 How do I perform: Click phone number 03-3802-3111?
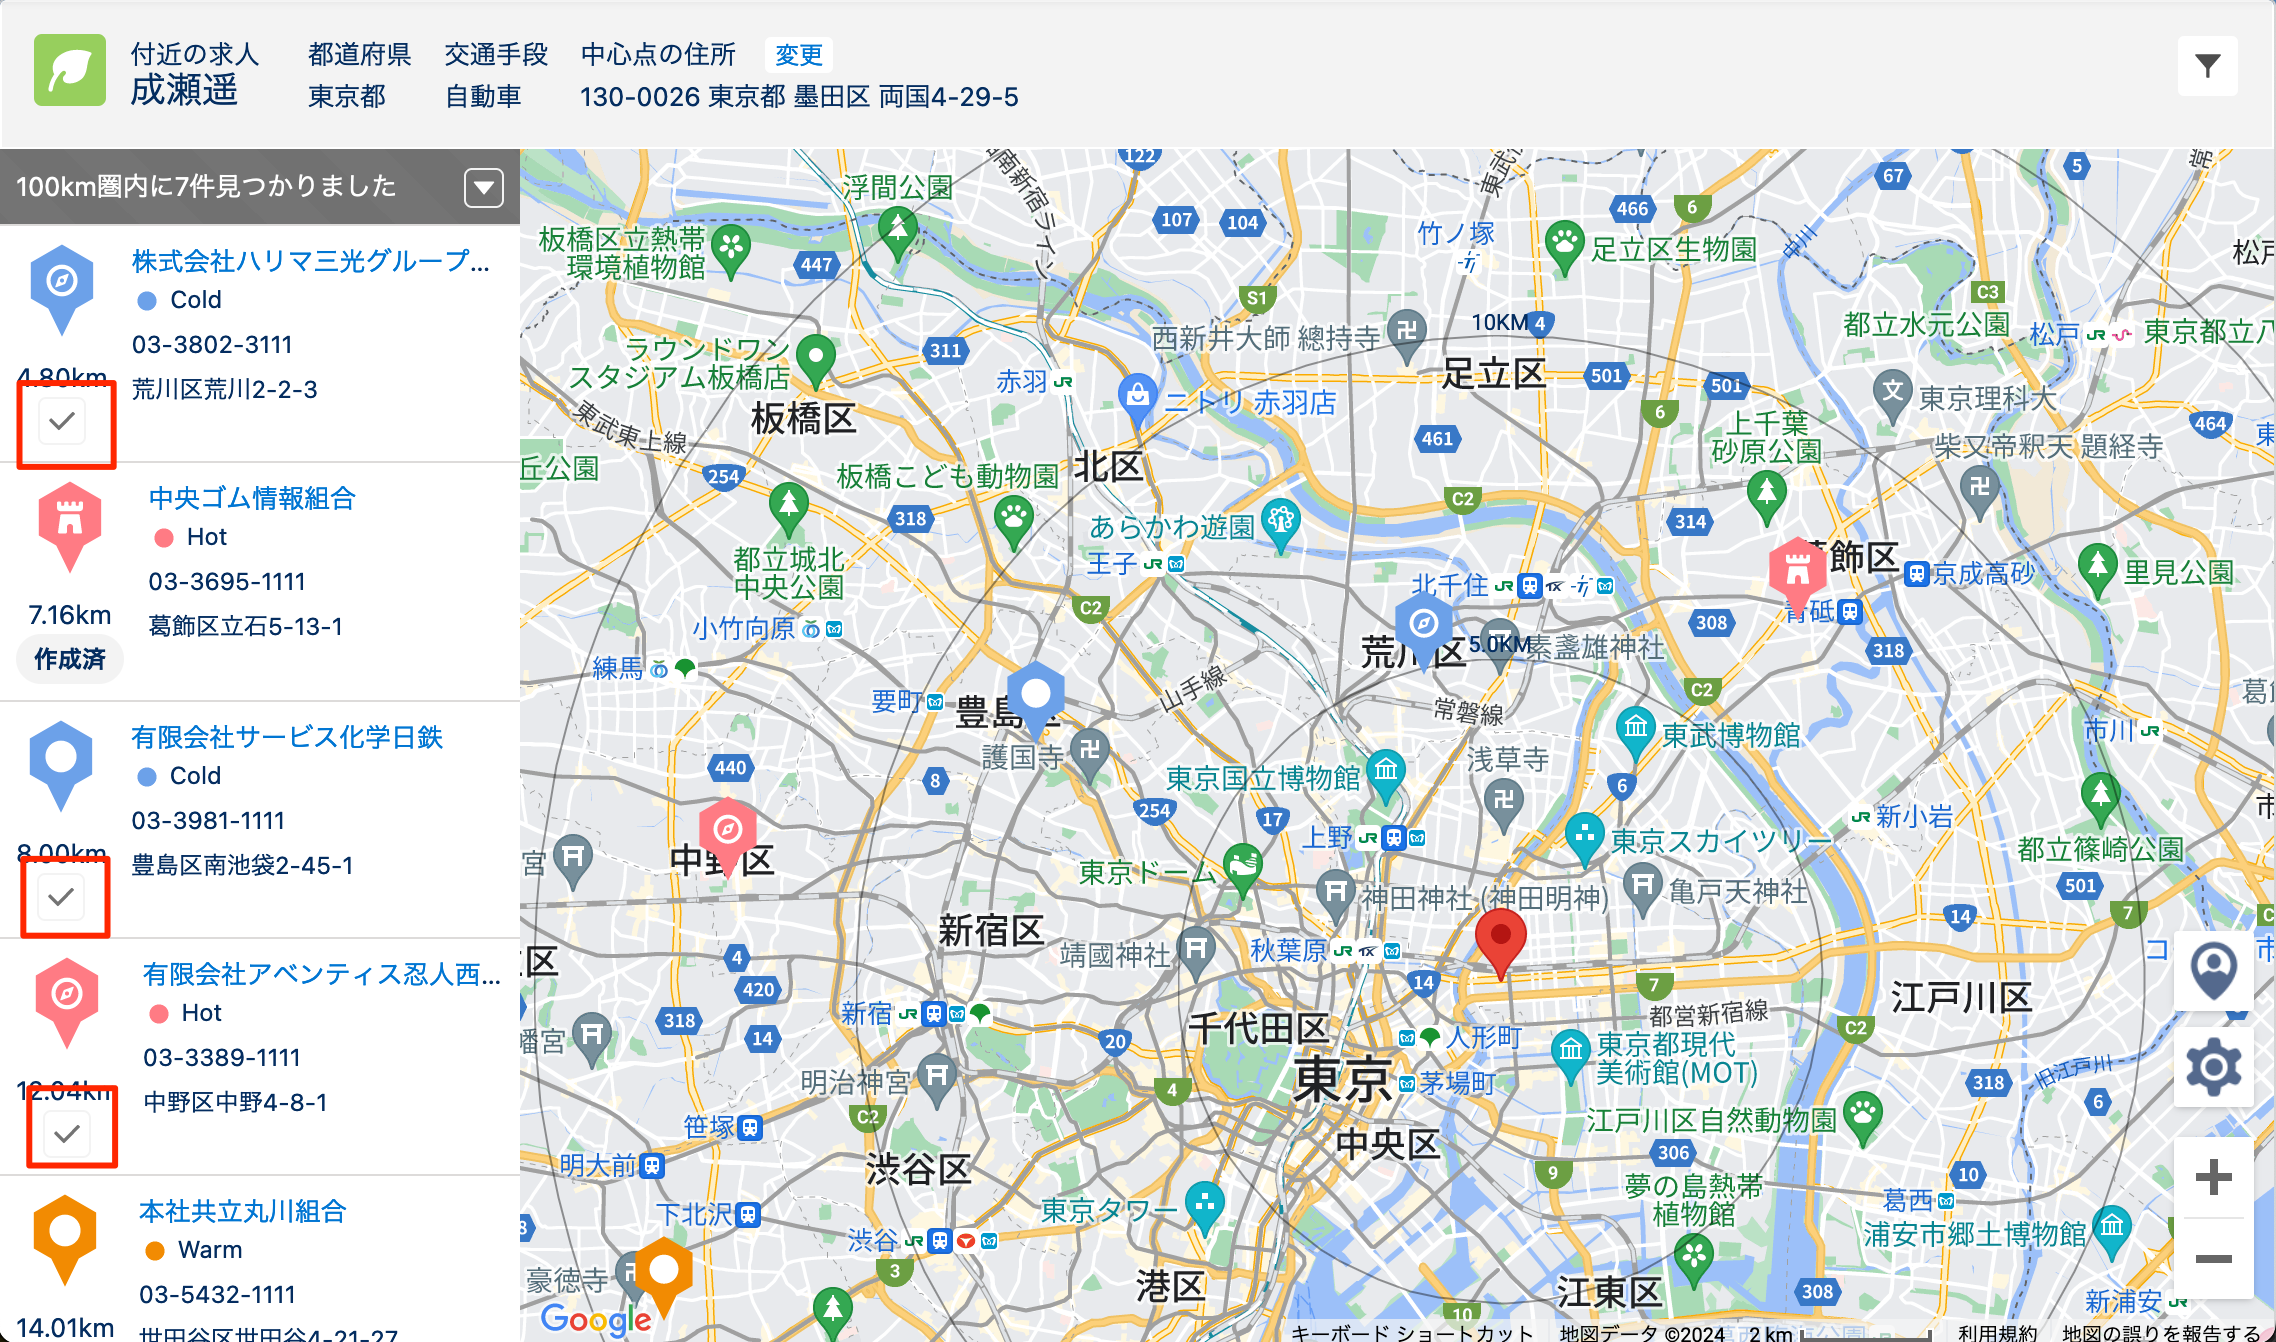(x=212, y=345)
